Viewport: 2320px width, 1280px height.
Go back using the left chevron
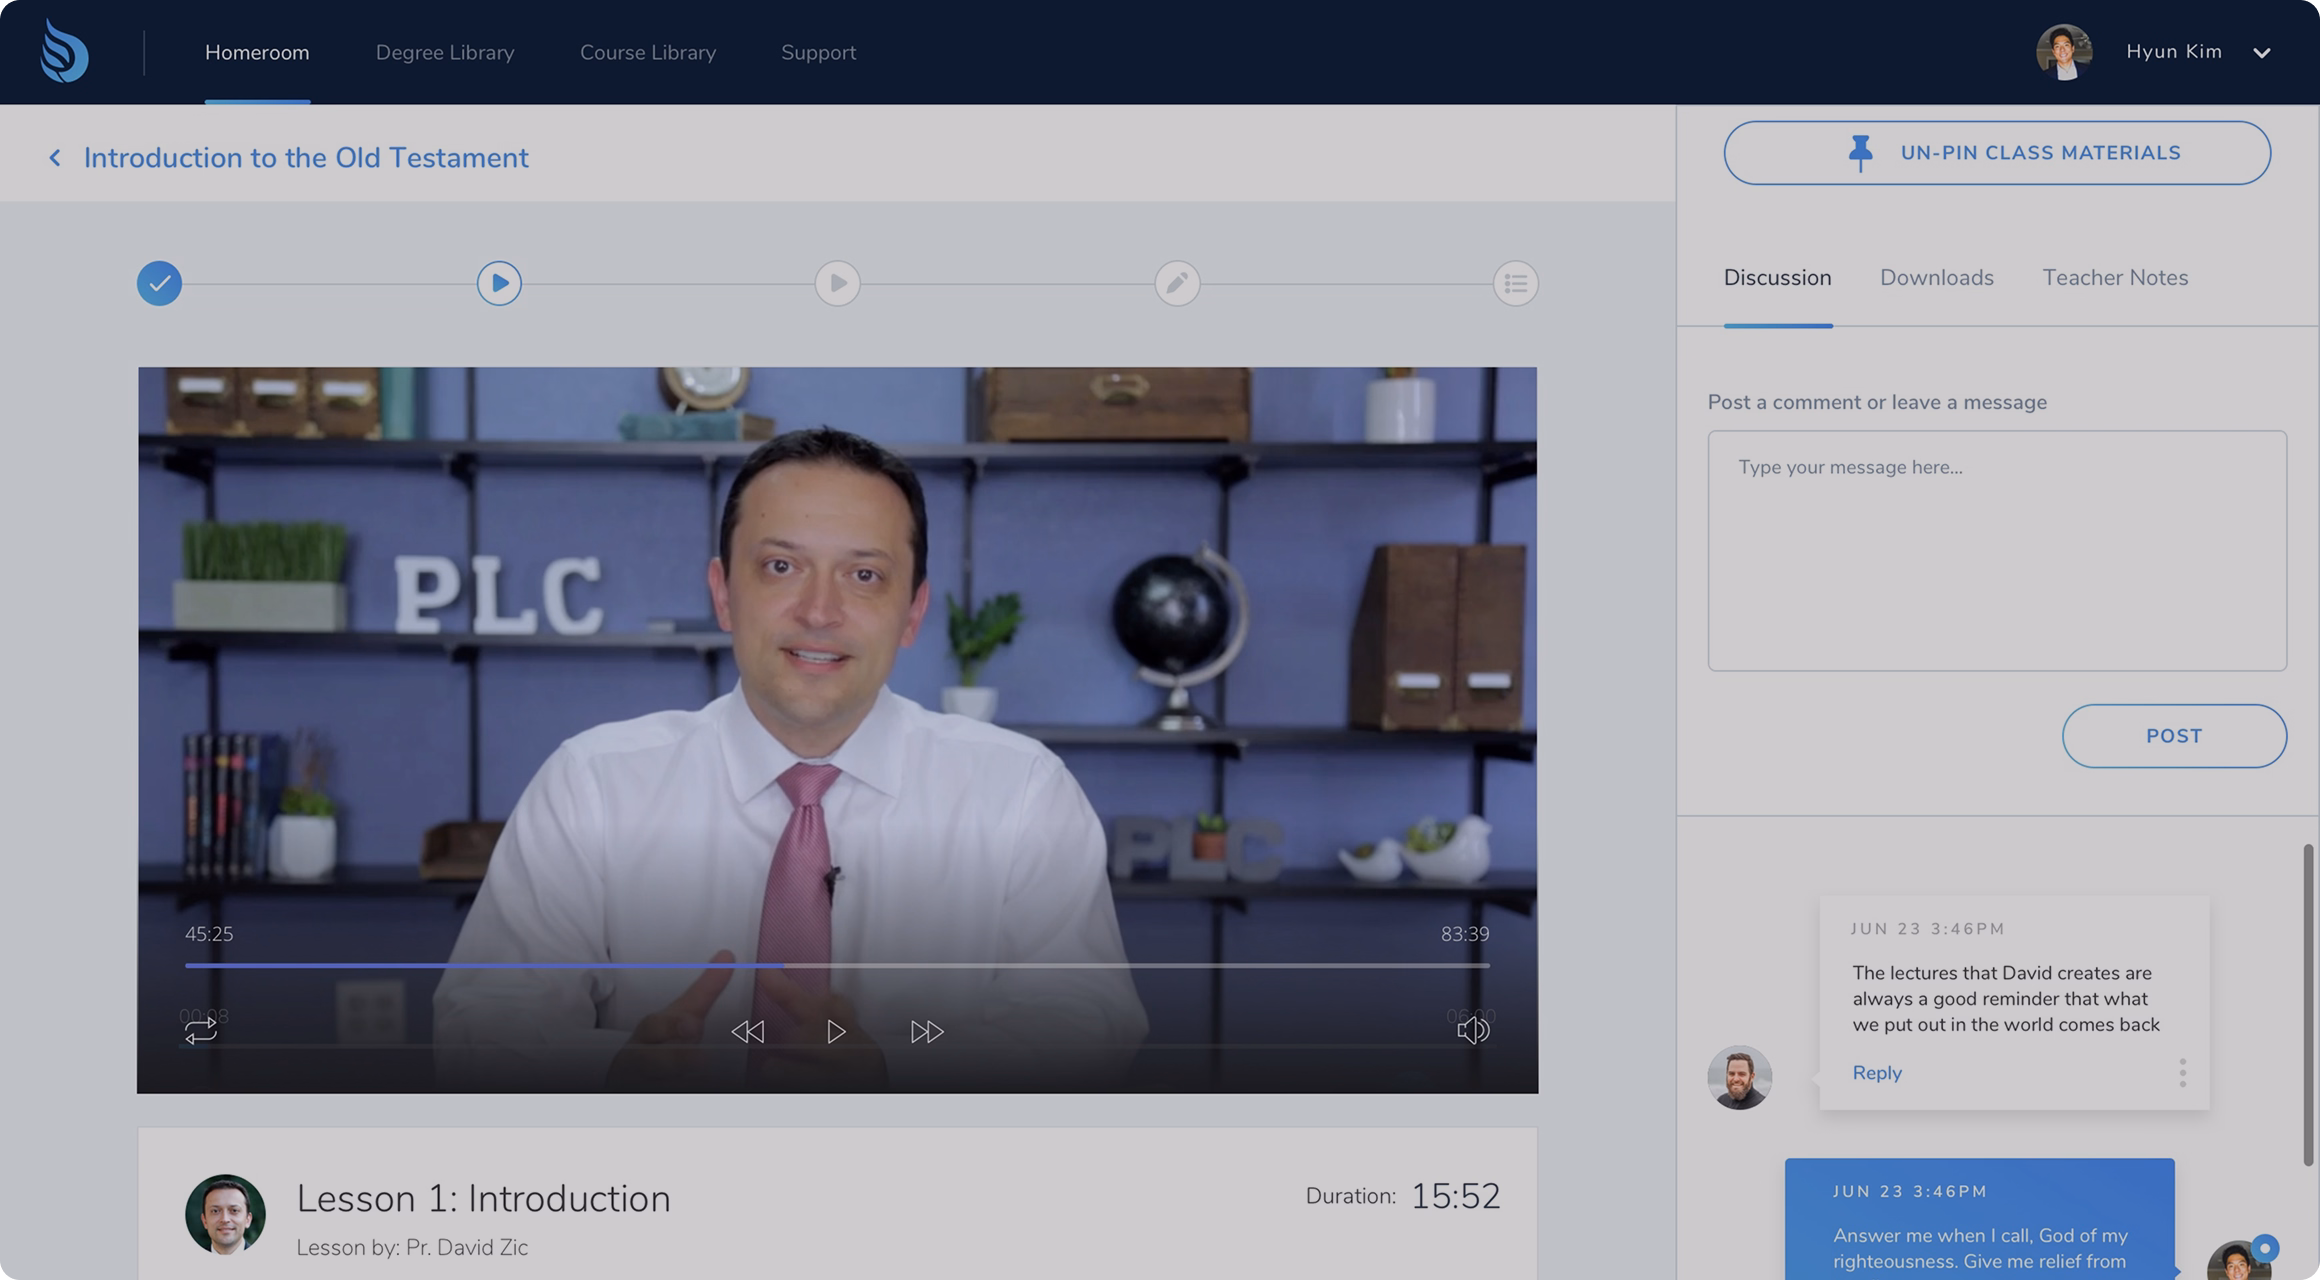tap(55, 158)
